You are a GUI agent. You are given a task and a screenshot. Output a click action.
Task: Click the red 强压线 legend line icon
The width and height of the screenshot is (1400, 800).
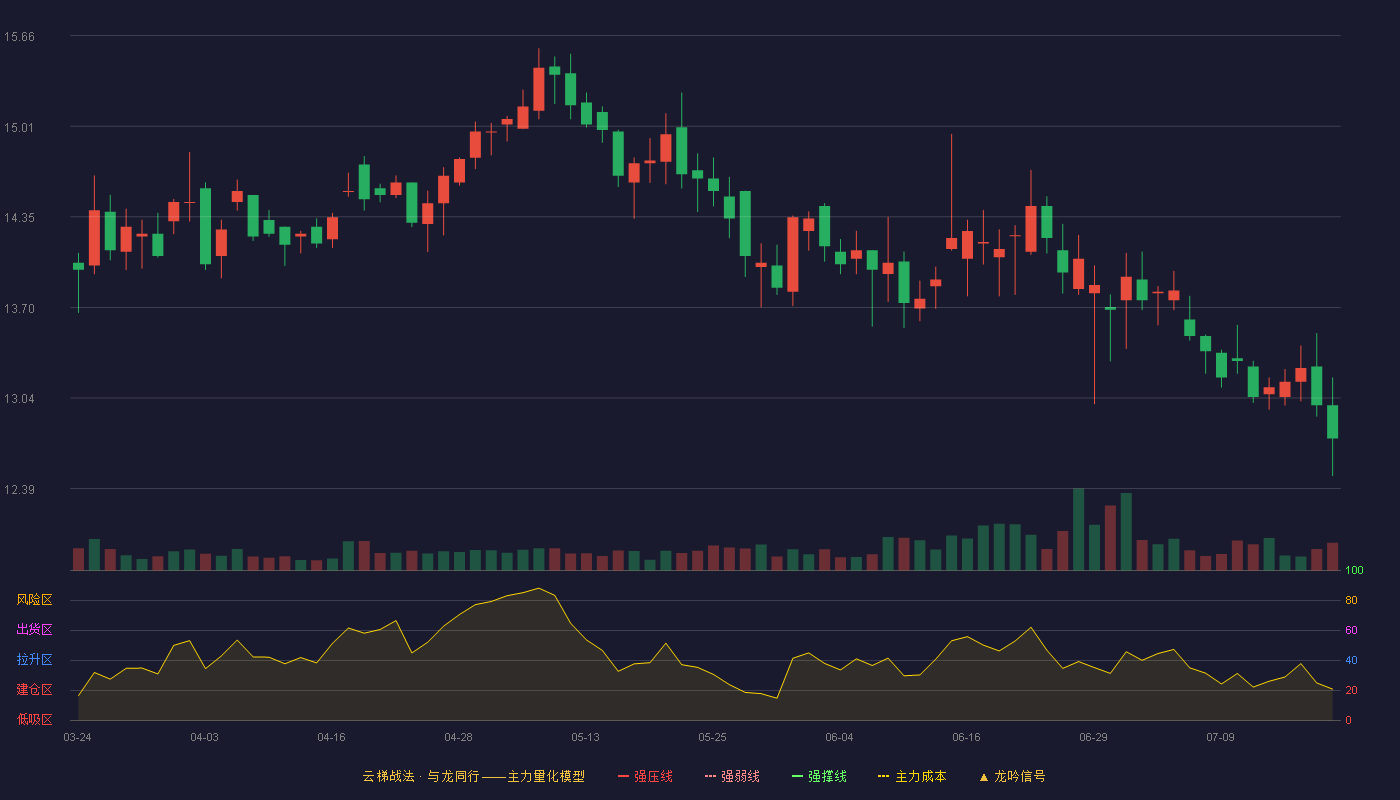624,776
